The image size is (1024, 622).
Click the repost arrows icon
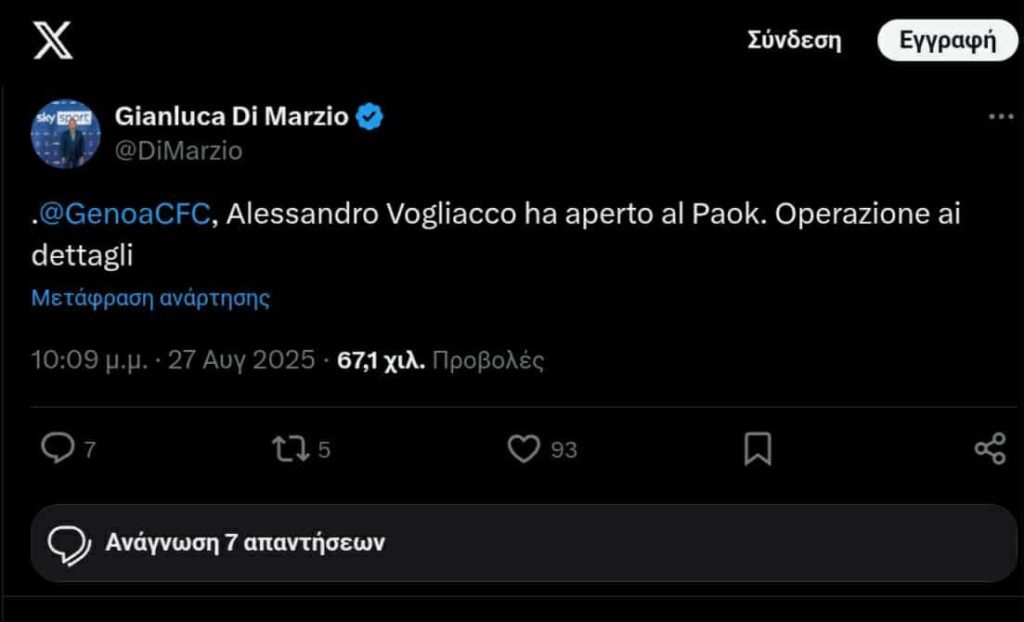coord(291,449)
